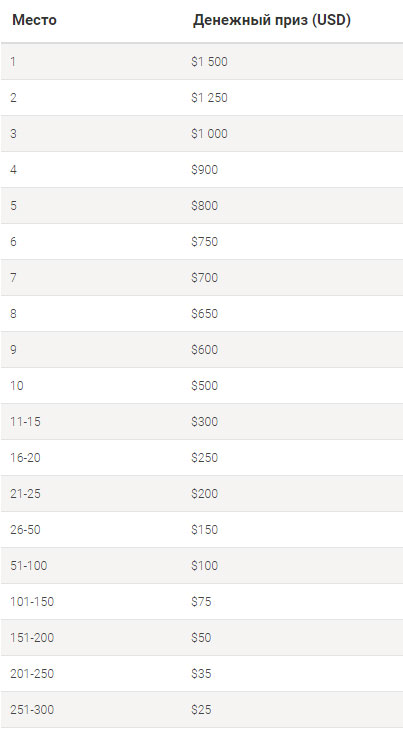Click the Денежный приз (USD) header
The width and height of the screenshot is (403, 729).
pyautogui.click(x=272, y=20)
